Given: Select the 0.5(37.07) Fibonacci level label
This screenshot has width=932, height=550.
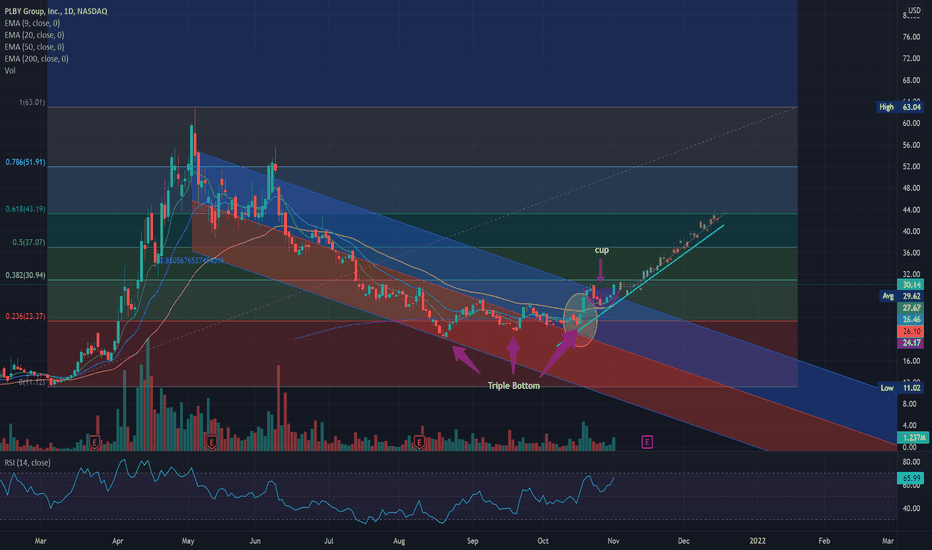Looking at the screenshot, I should click(29, 243).
